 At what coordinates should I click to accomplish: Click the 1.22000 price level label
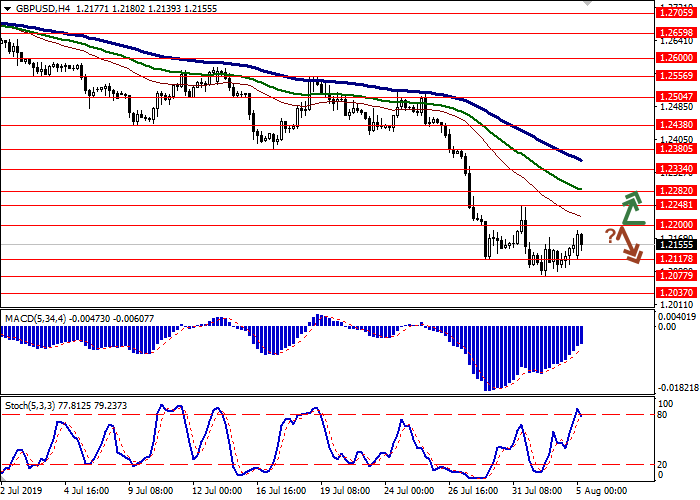(x=677, y=225)
